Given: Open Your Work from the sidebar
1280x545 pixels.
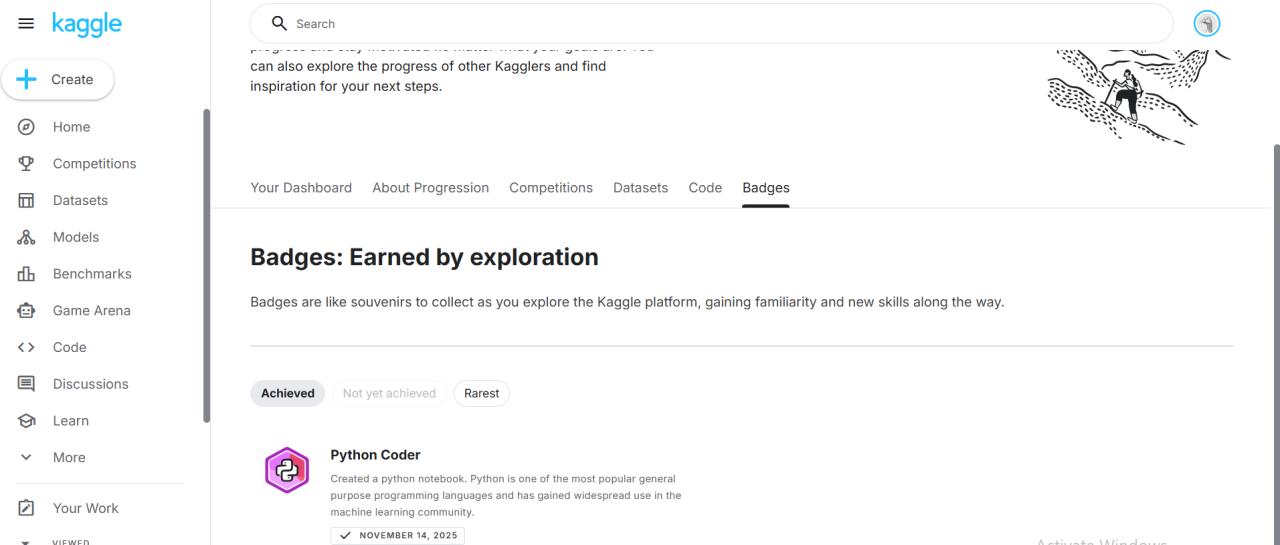Looking at the screenshot, I should (x=85, y=508).
